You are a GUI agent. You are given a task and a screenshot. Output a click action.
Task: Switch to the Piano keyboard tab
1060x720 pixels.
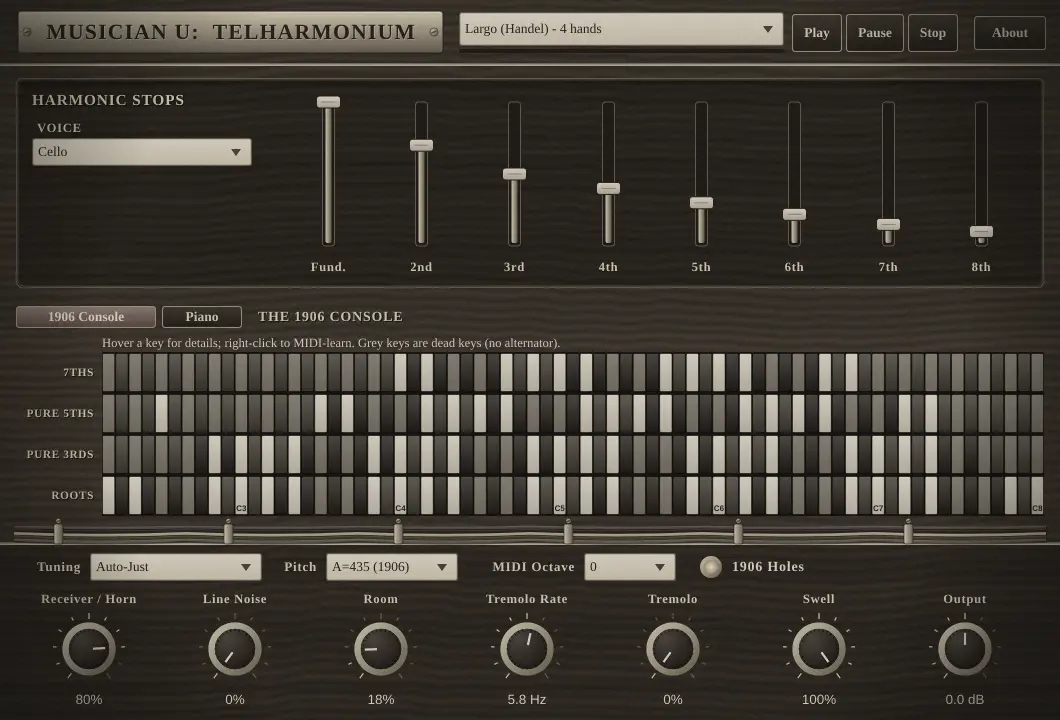click(202, 317)
